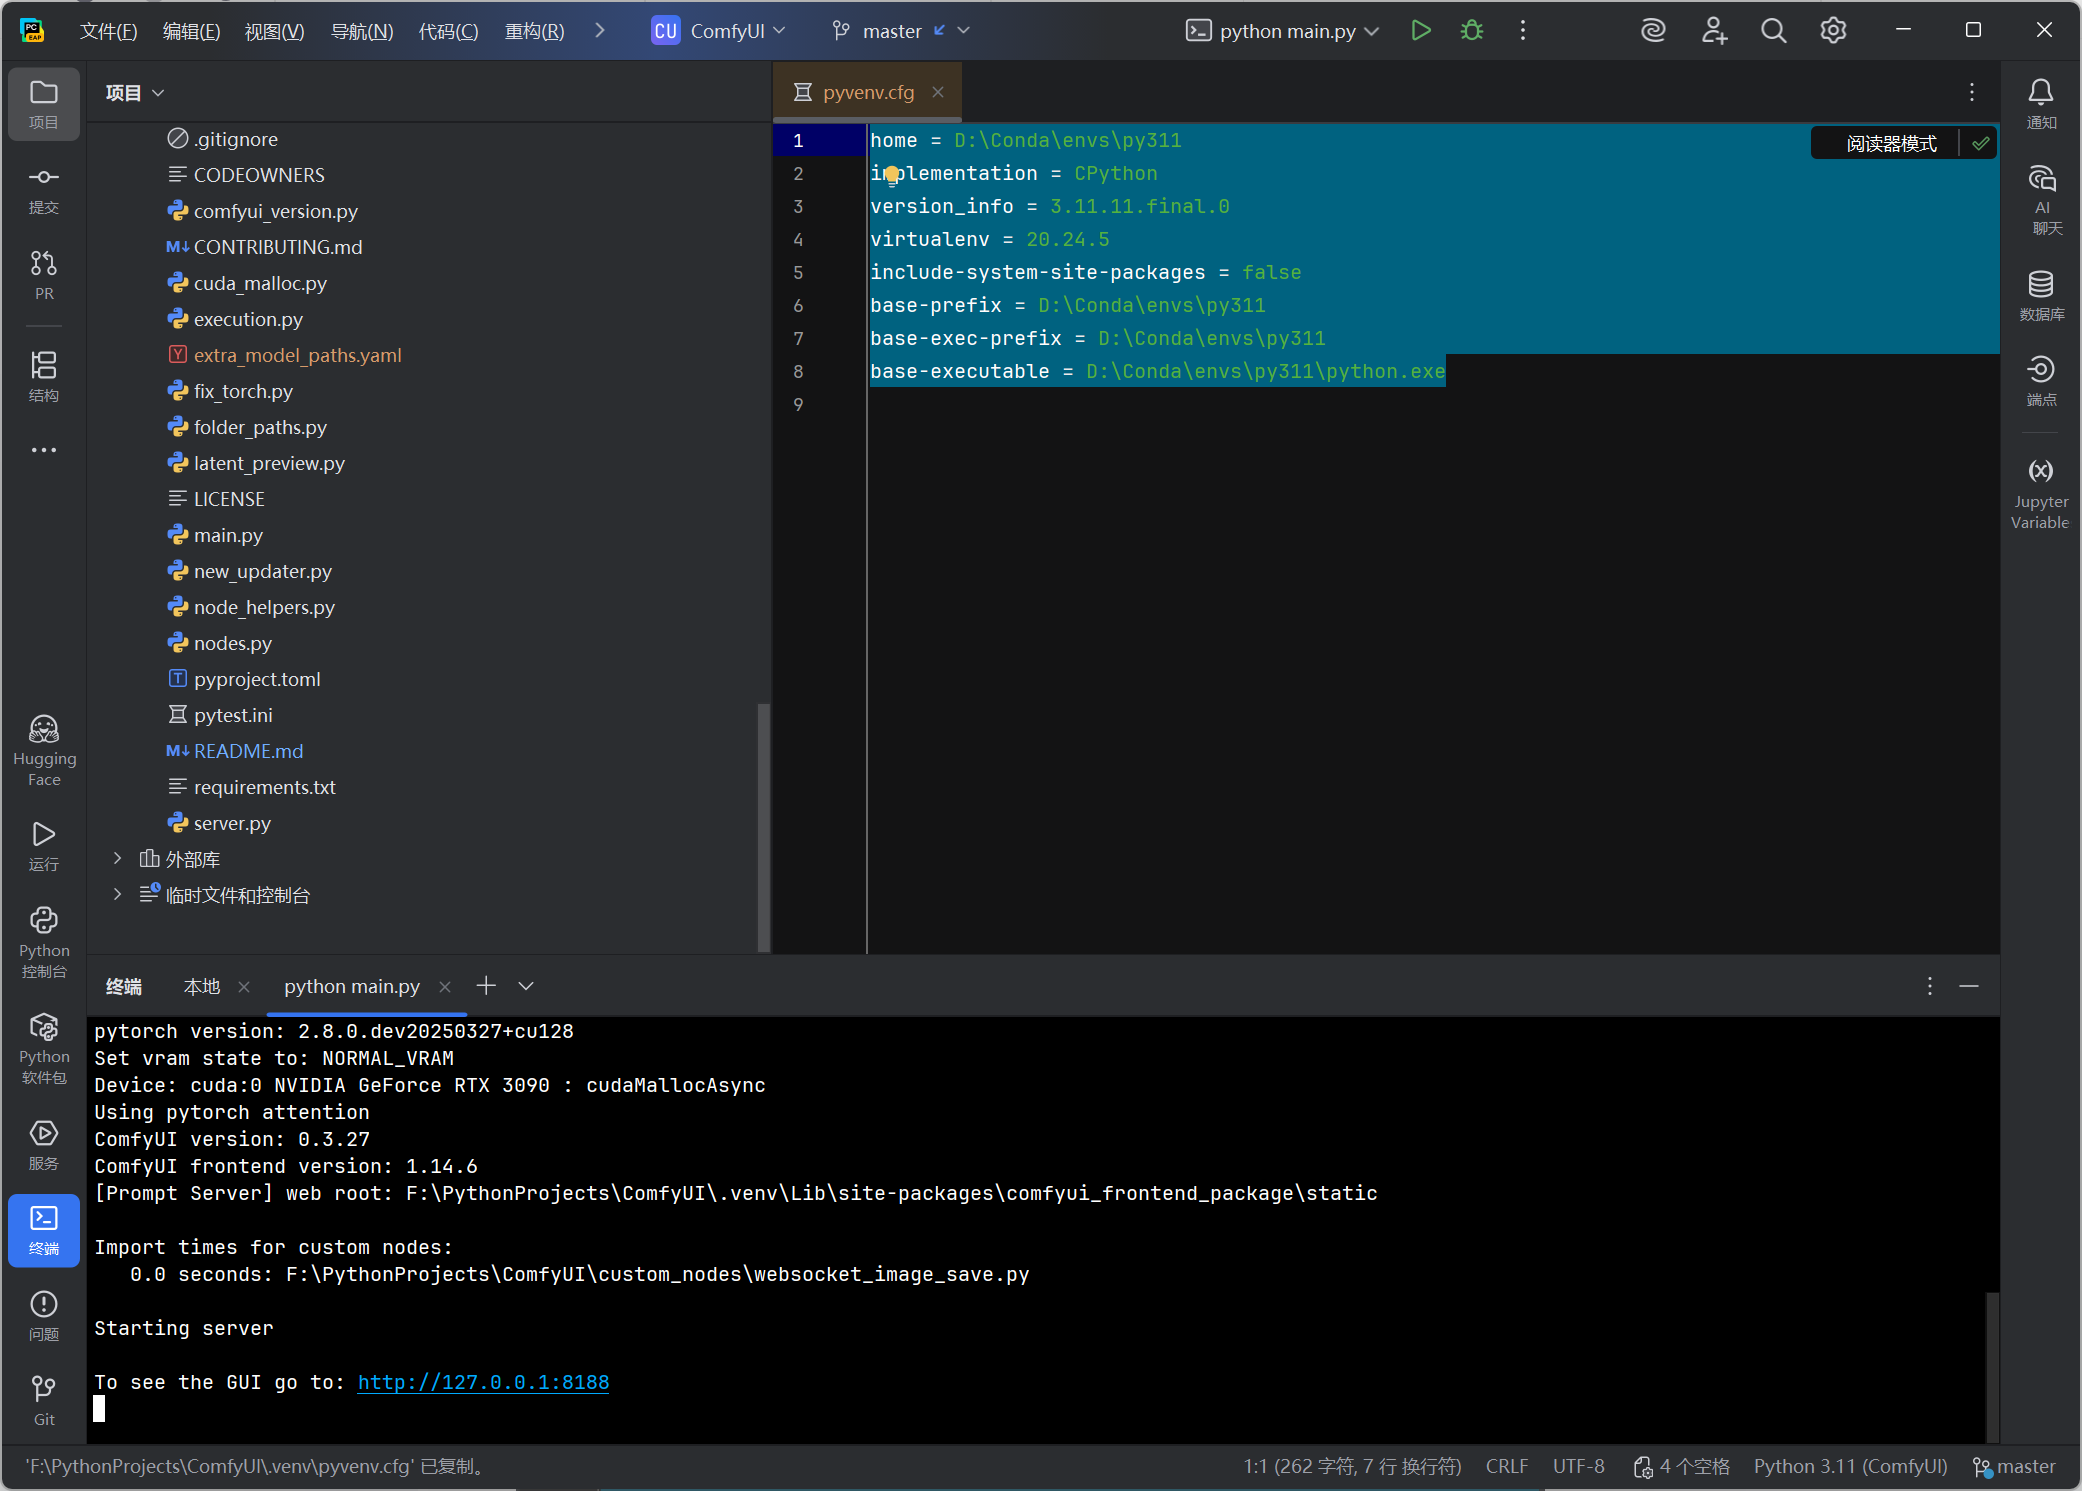Open the Endpoints tool window

(x=2041, y=380)
